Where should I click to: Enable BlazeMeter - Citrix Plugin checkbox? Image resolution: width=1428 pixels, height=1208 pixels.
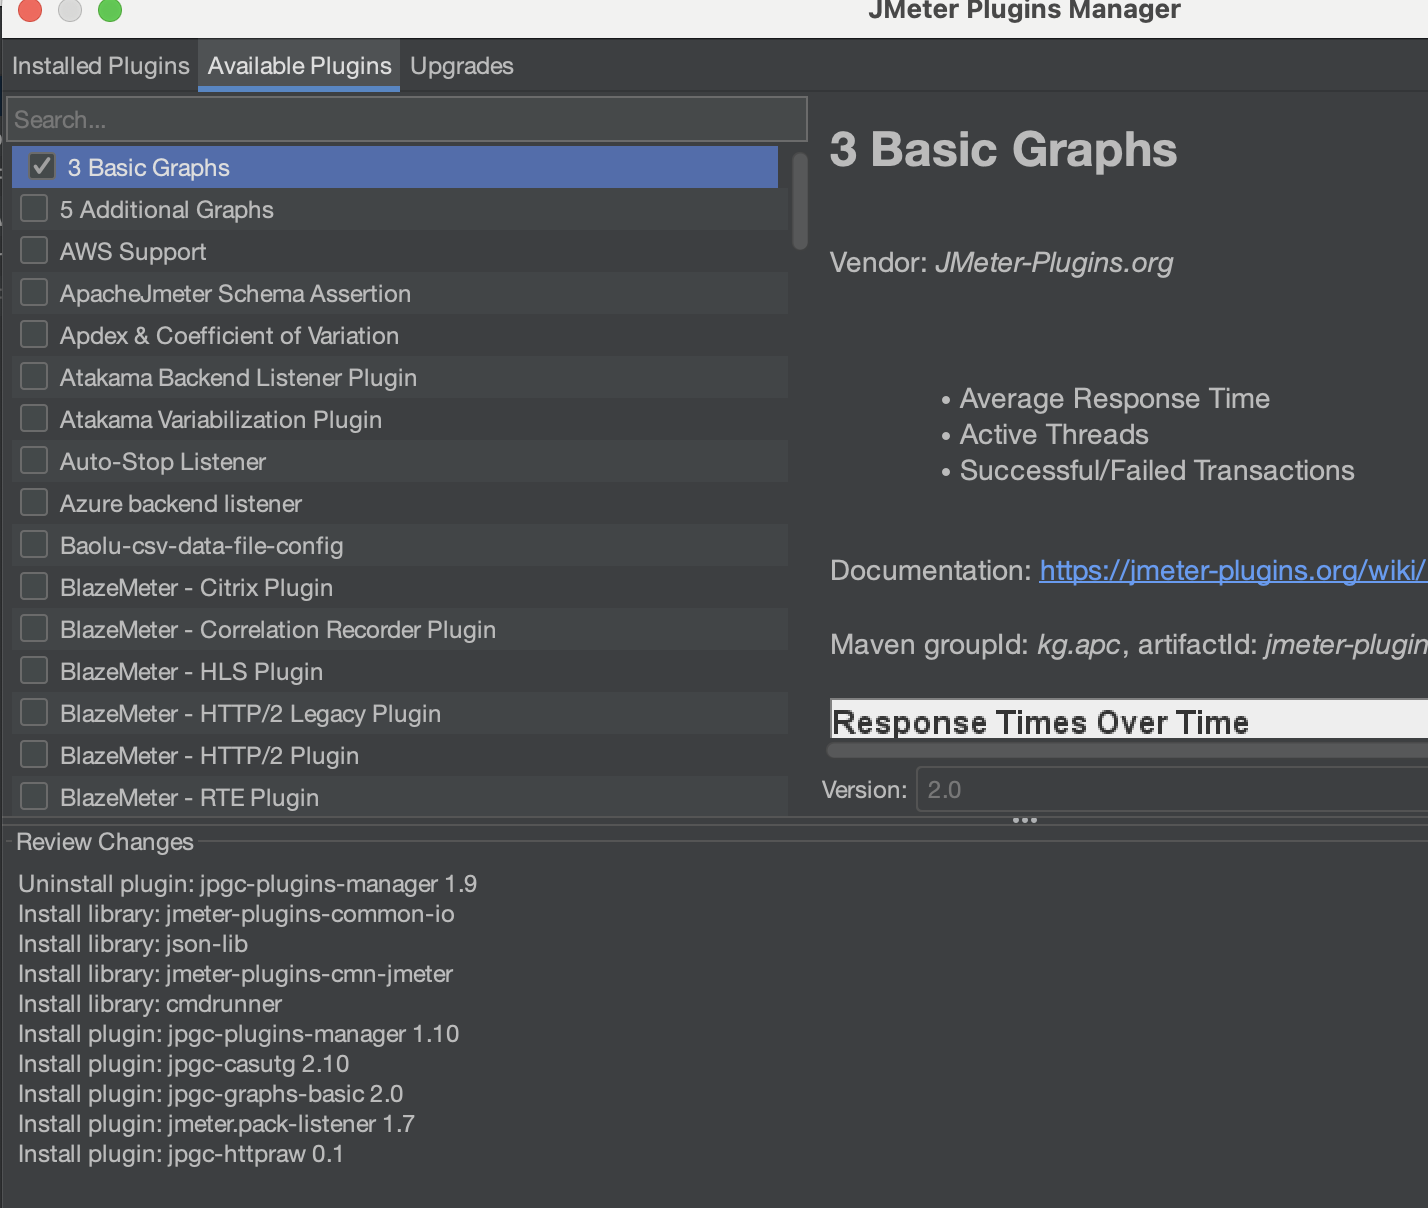[34, 586]
